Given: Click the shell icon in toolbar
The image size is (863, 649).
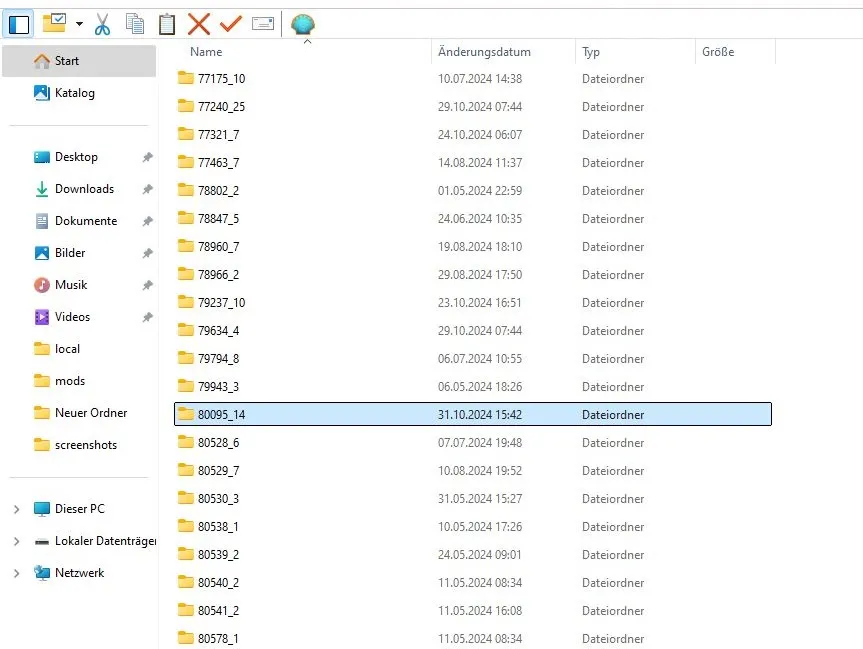Looking at the screenshot, I should pos(303,23).
